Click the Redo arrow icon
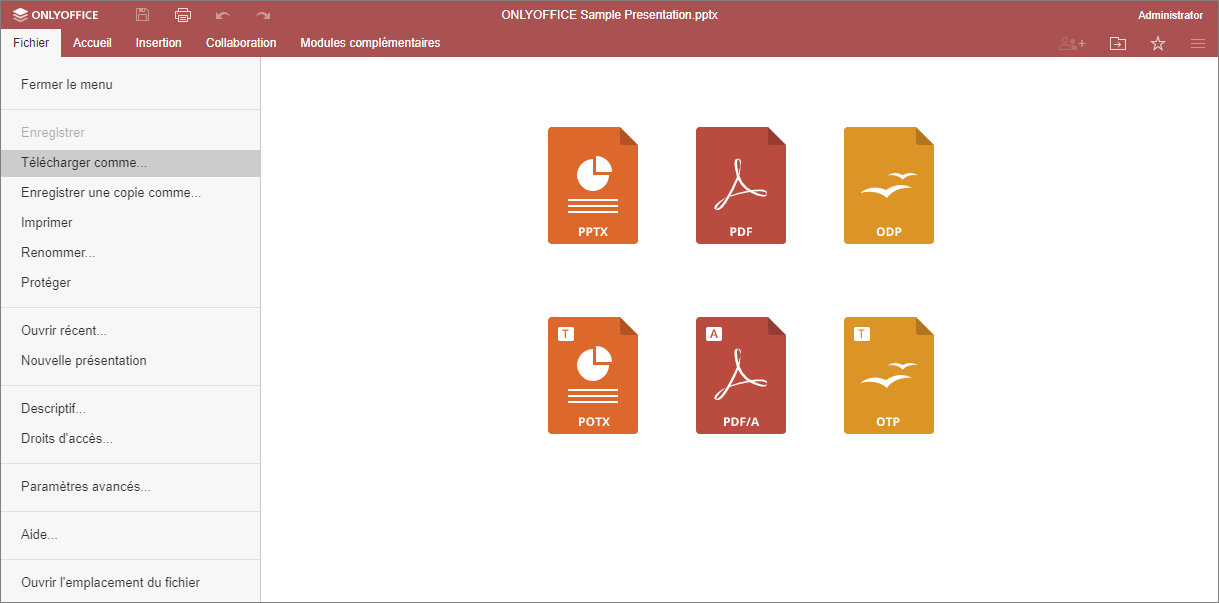1219x603 pixels. click(263, 15)
